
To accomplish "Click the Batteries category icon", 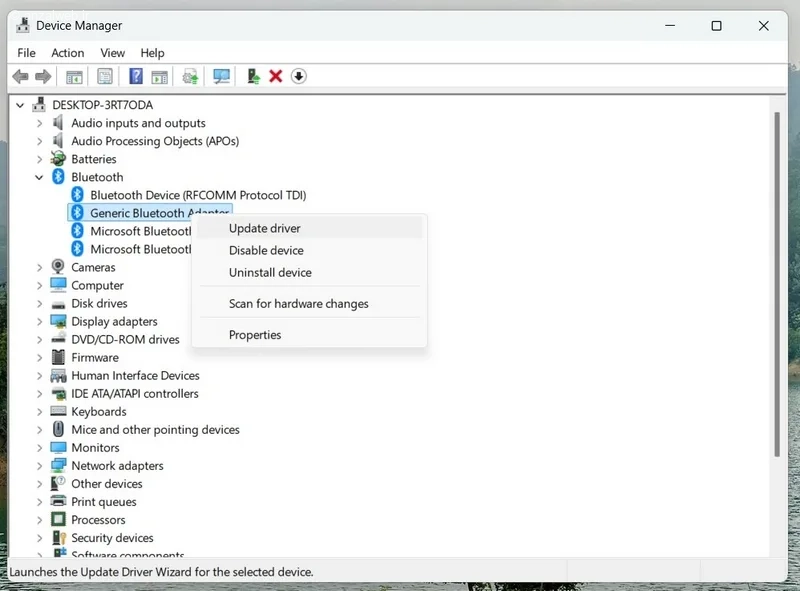I will click(58, 159).
